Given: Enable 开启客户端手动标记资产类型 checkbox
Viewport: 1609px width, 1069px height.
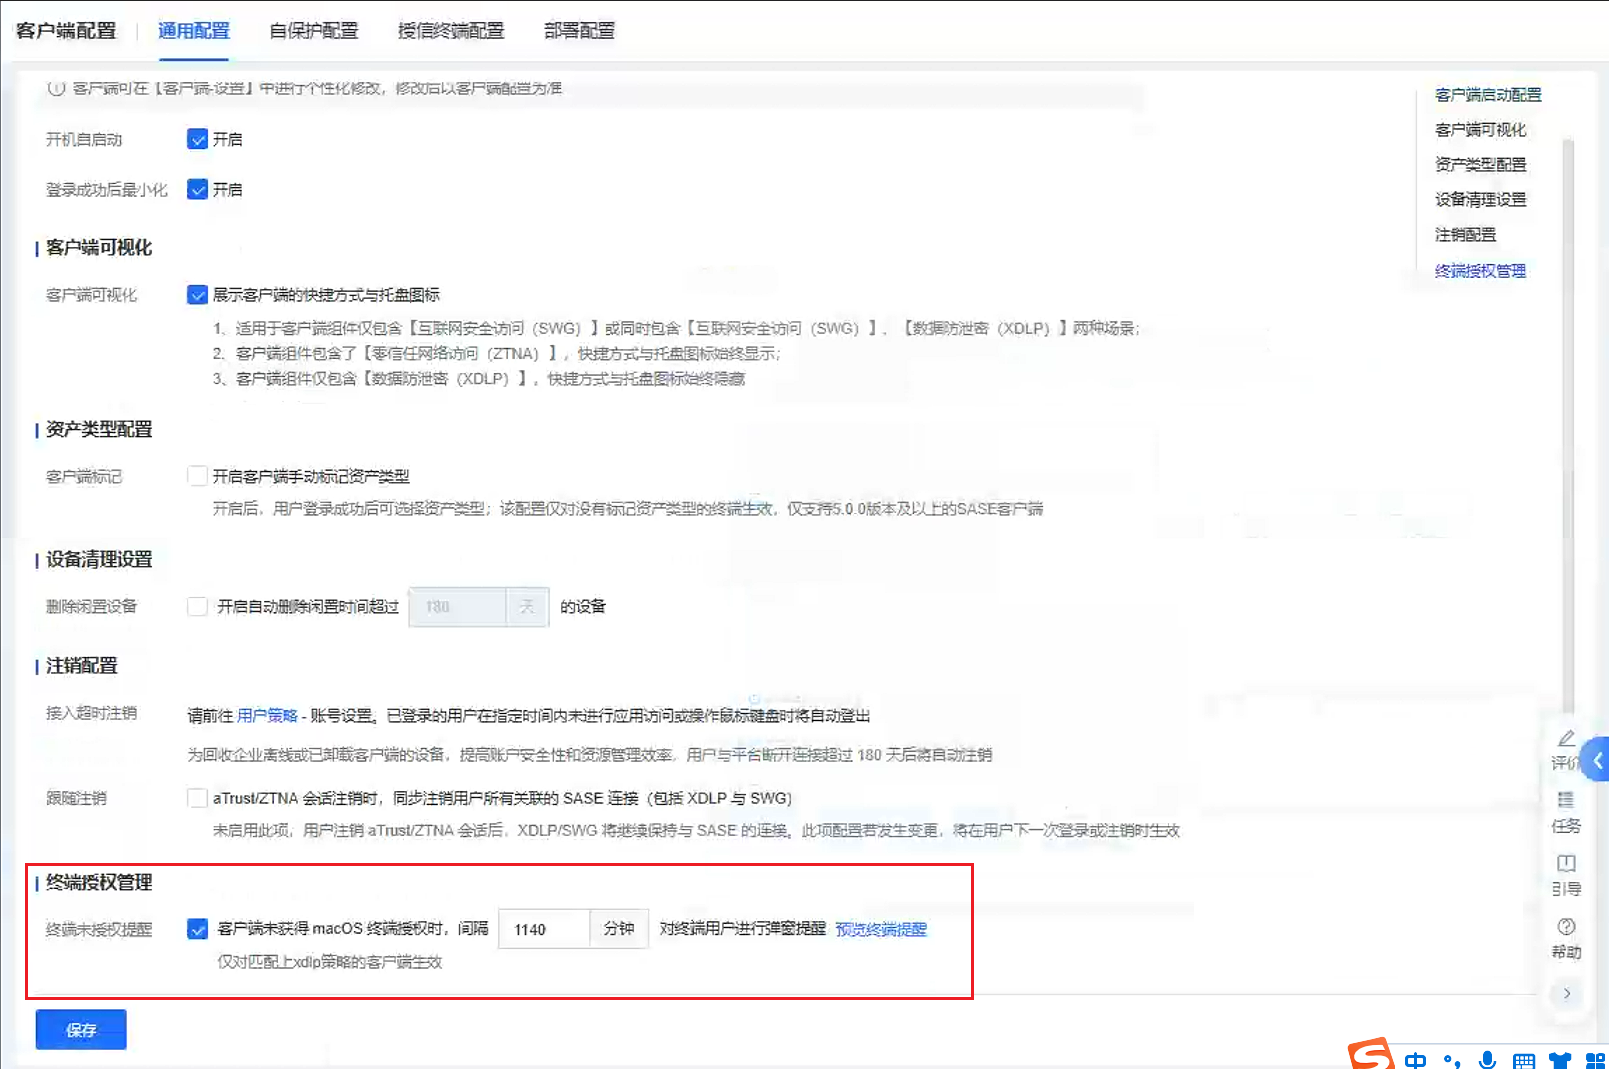Looking at the screenshot, I should [x=197, y=476].
